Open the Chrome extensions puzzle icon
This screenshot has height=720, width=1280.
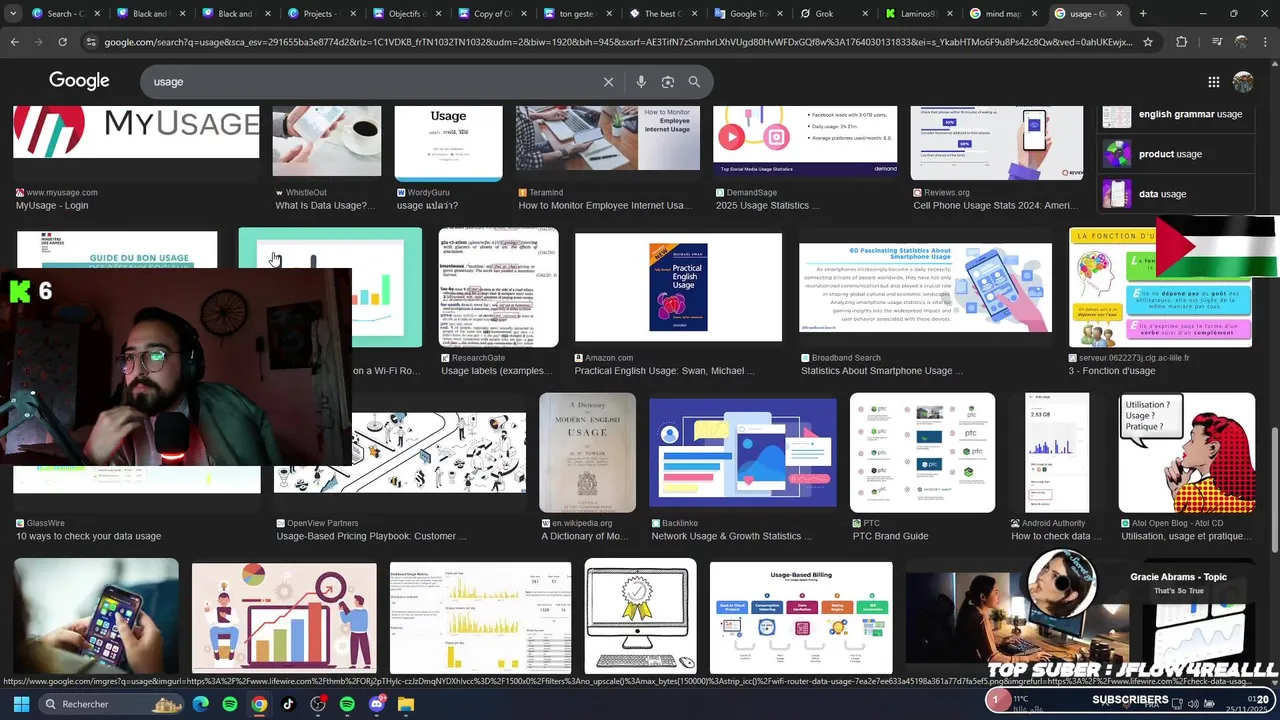(x=1182, y=42)
